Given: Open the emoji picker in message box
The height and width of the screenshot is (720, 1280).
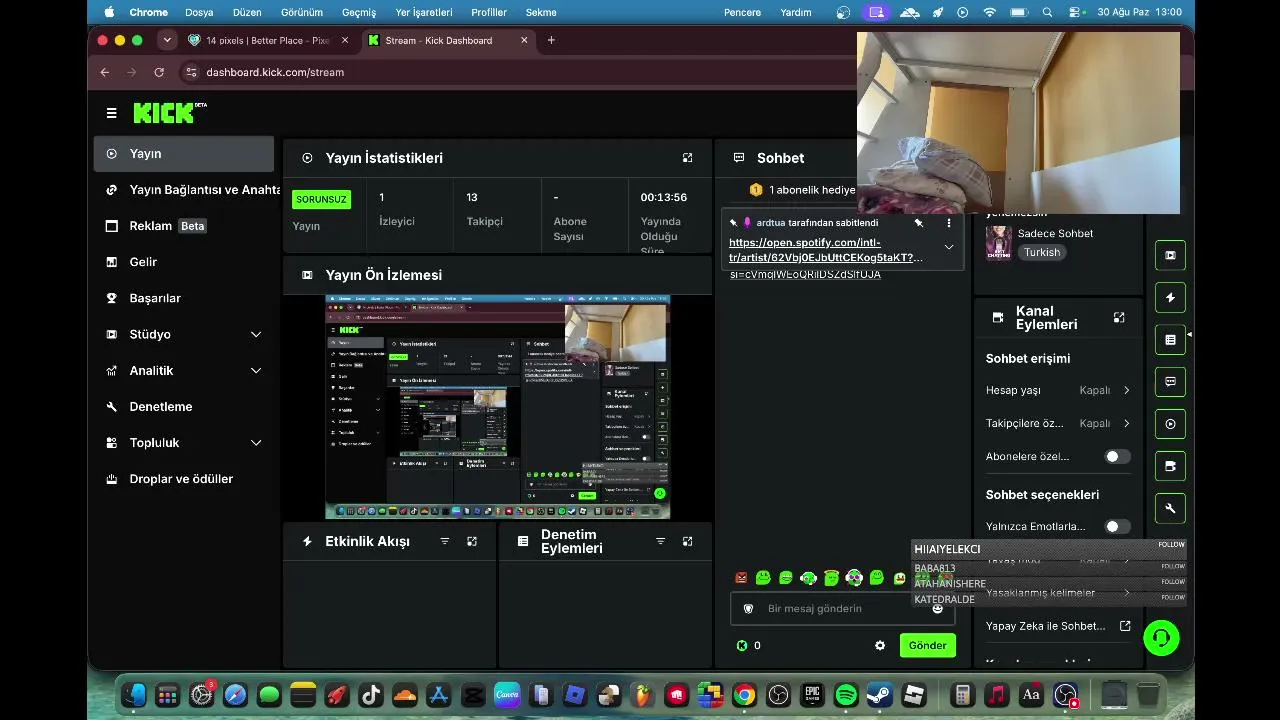Looking at the screenshot, I should 938,608.
